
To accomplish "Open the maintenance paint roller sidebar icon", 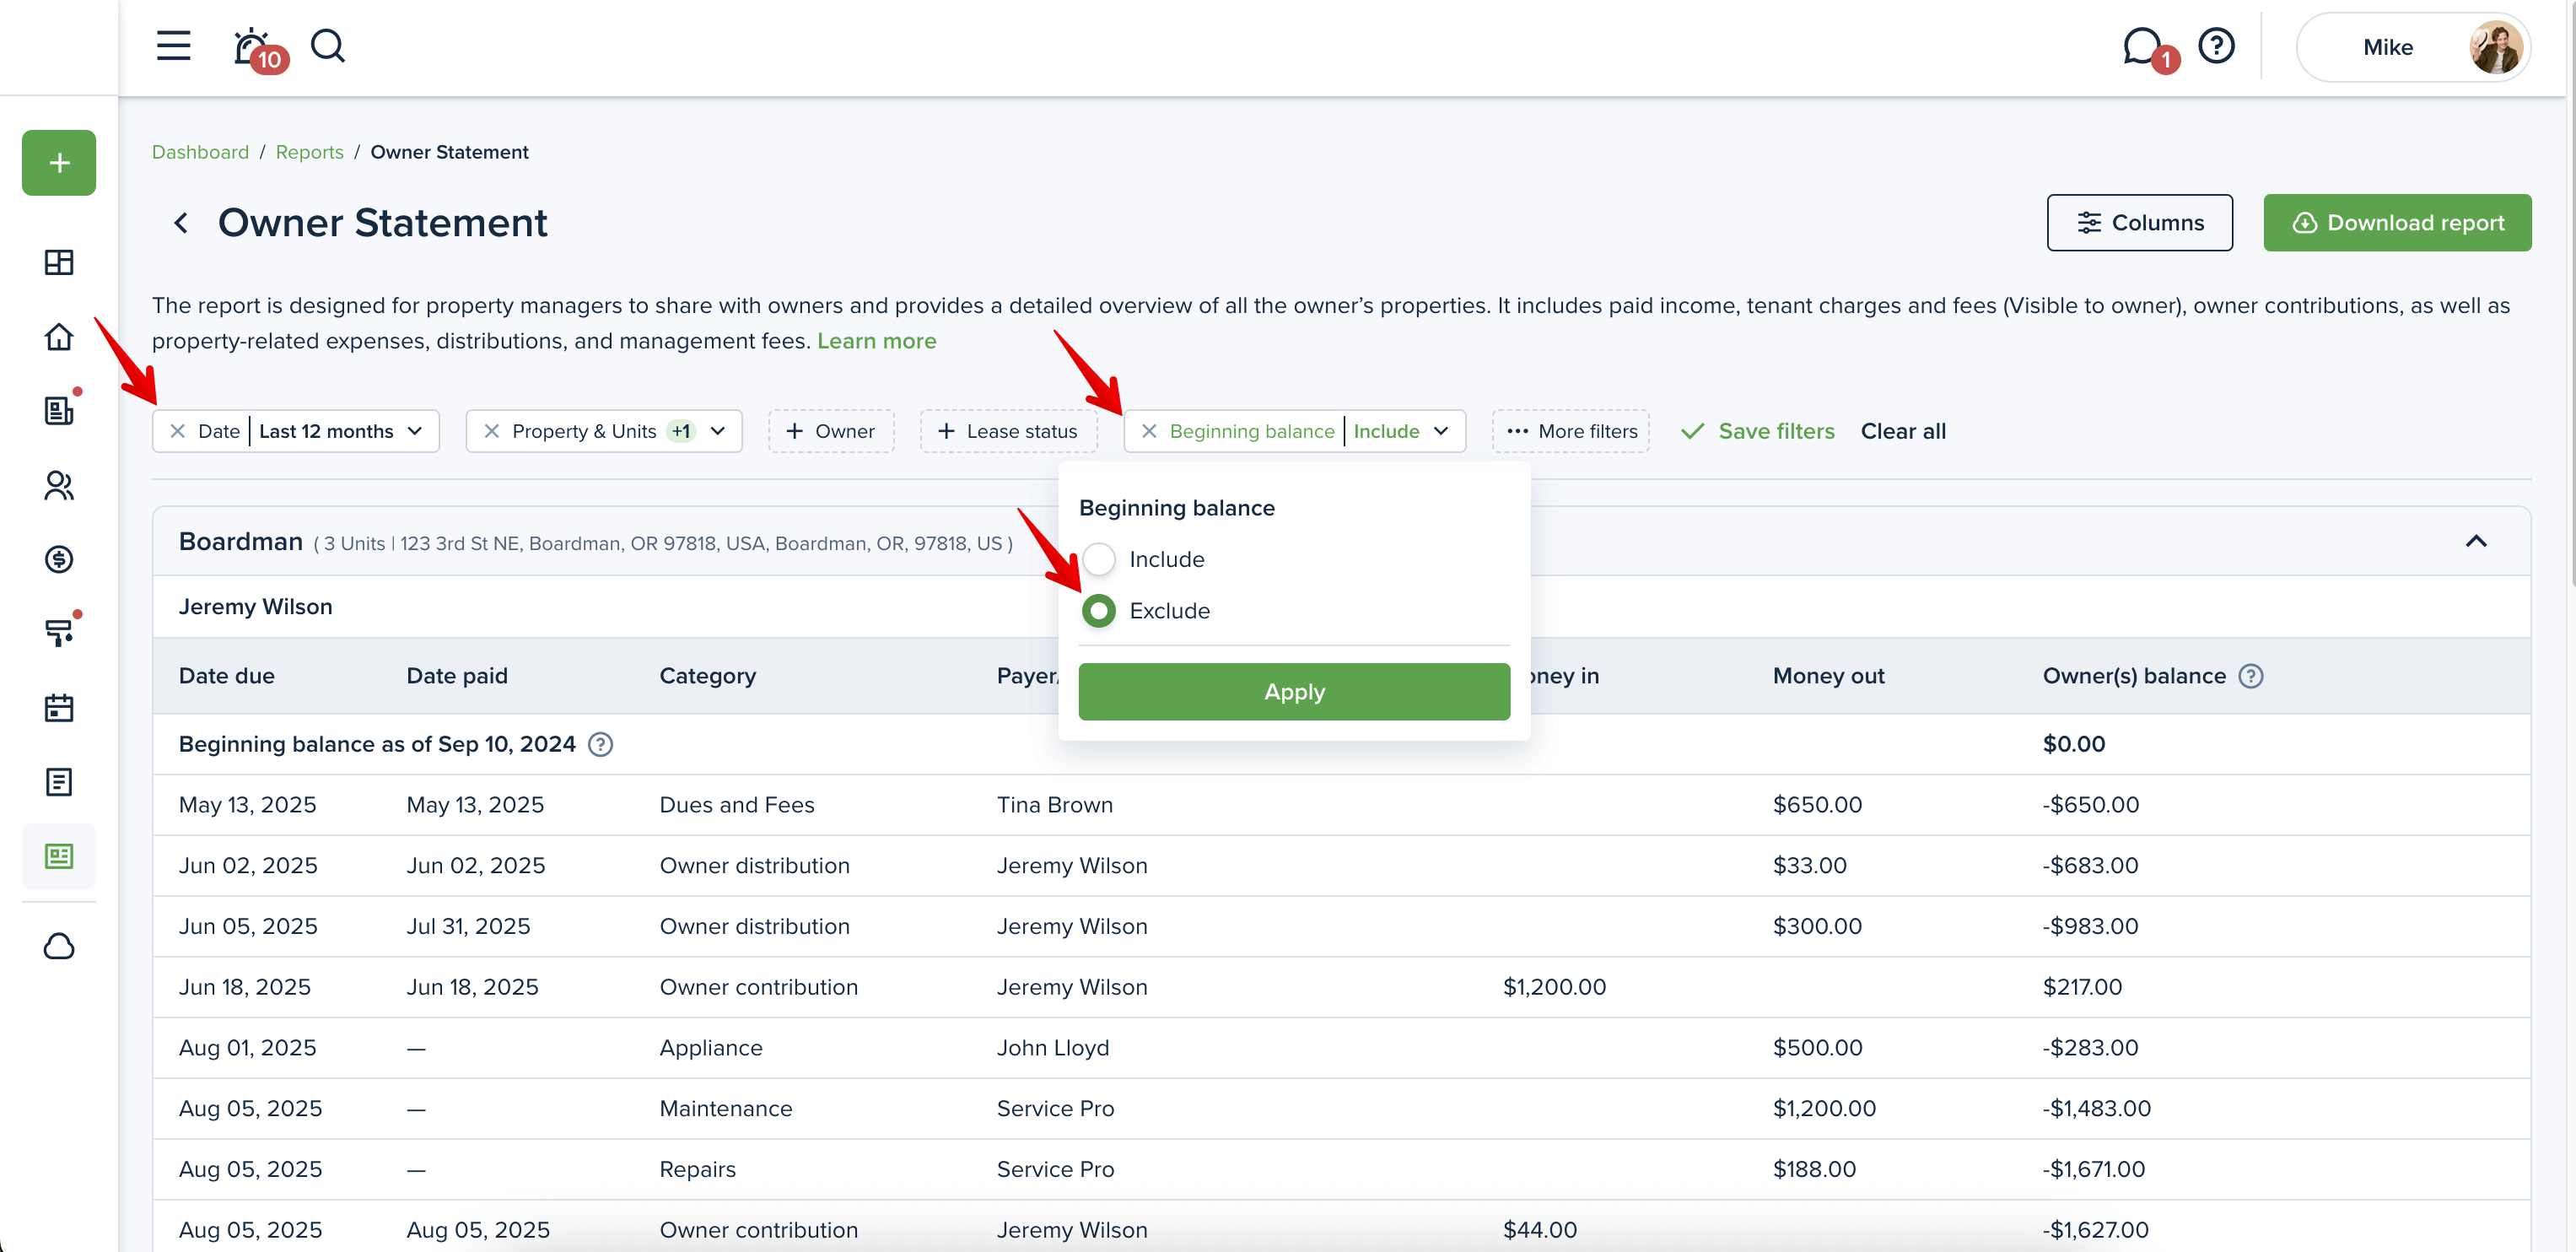I will (x=59, y=633).
